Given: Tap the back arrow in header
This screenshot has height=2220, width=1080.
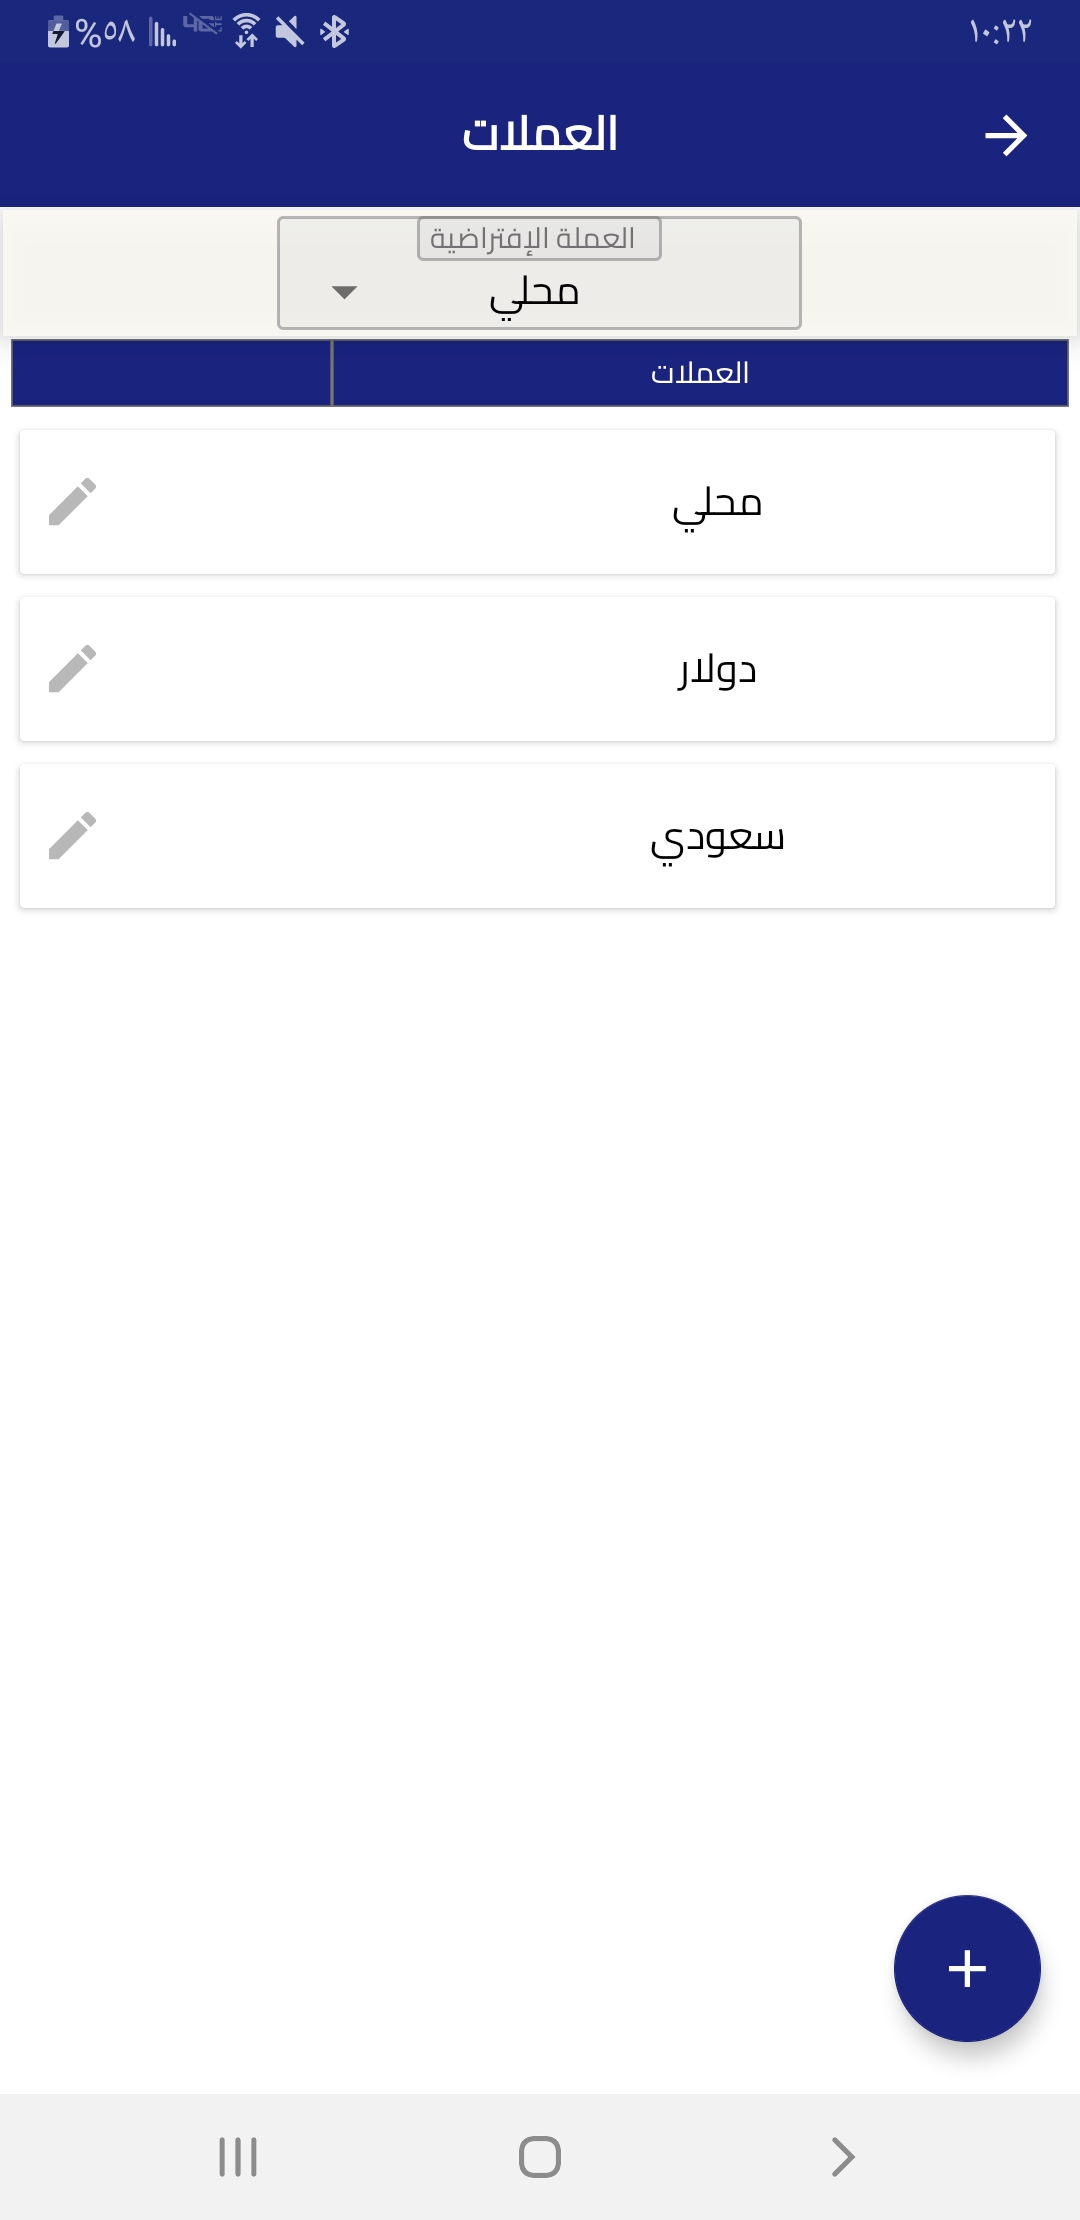Looking at the screenshot, I should pyautogui.click(x=1005, y=136).
